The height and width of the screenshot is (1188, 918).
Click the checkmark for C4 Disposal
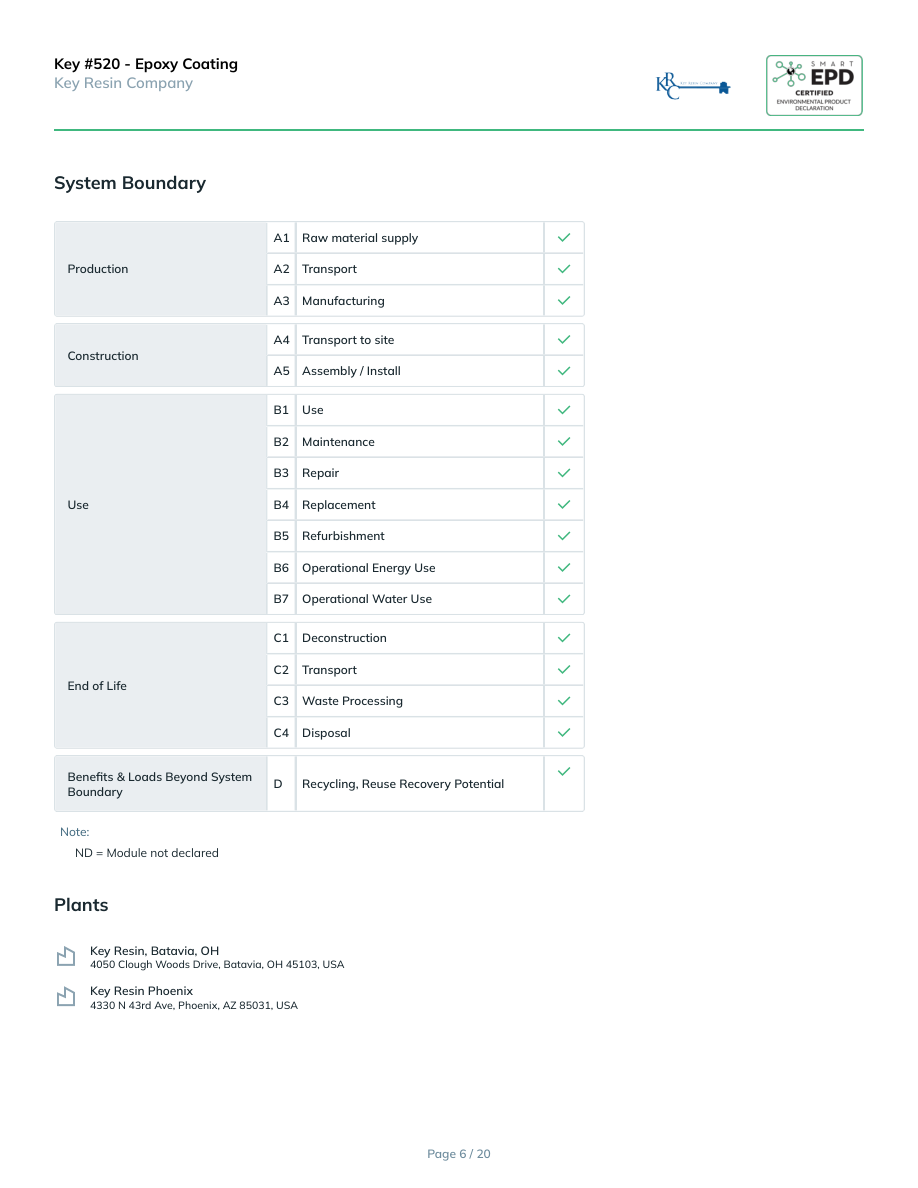pyautogui.click(x=564, y=733)
